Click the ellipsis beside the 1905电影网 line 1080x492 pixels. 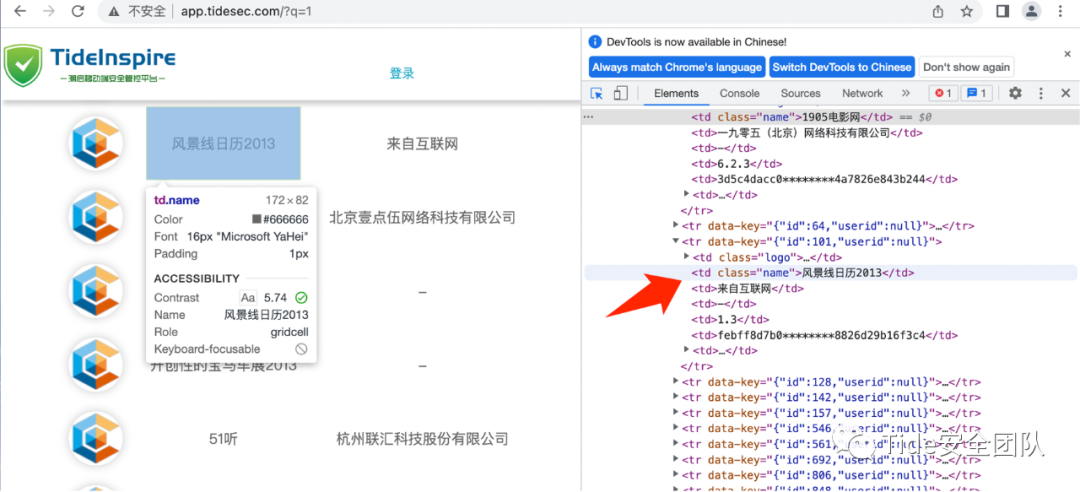[x=588, y=117]
